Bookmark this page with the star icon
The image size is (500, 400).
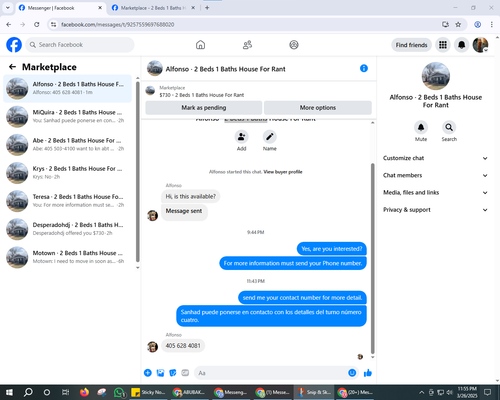tap(458, 24)
